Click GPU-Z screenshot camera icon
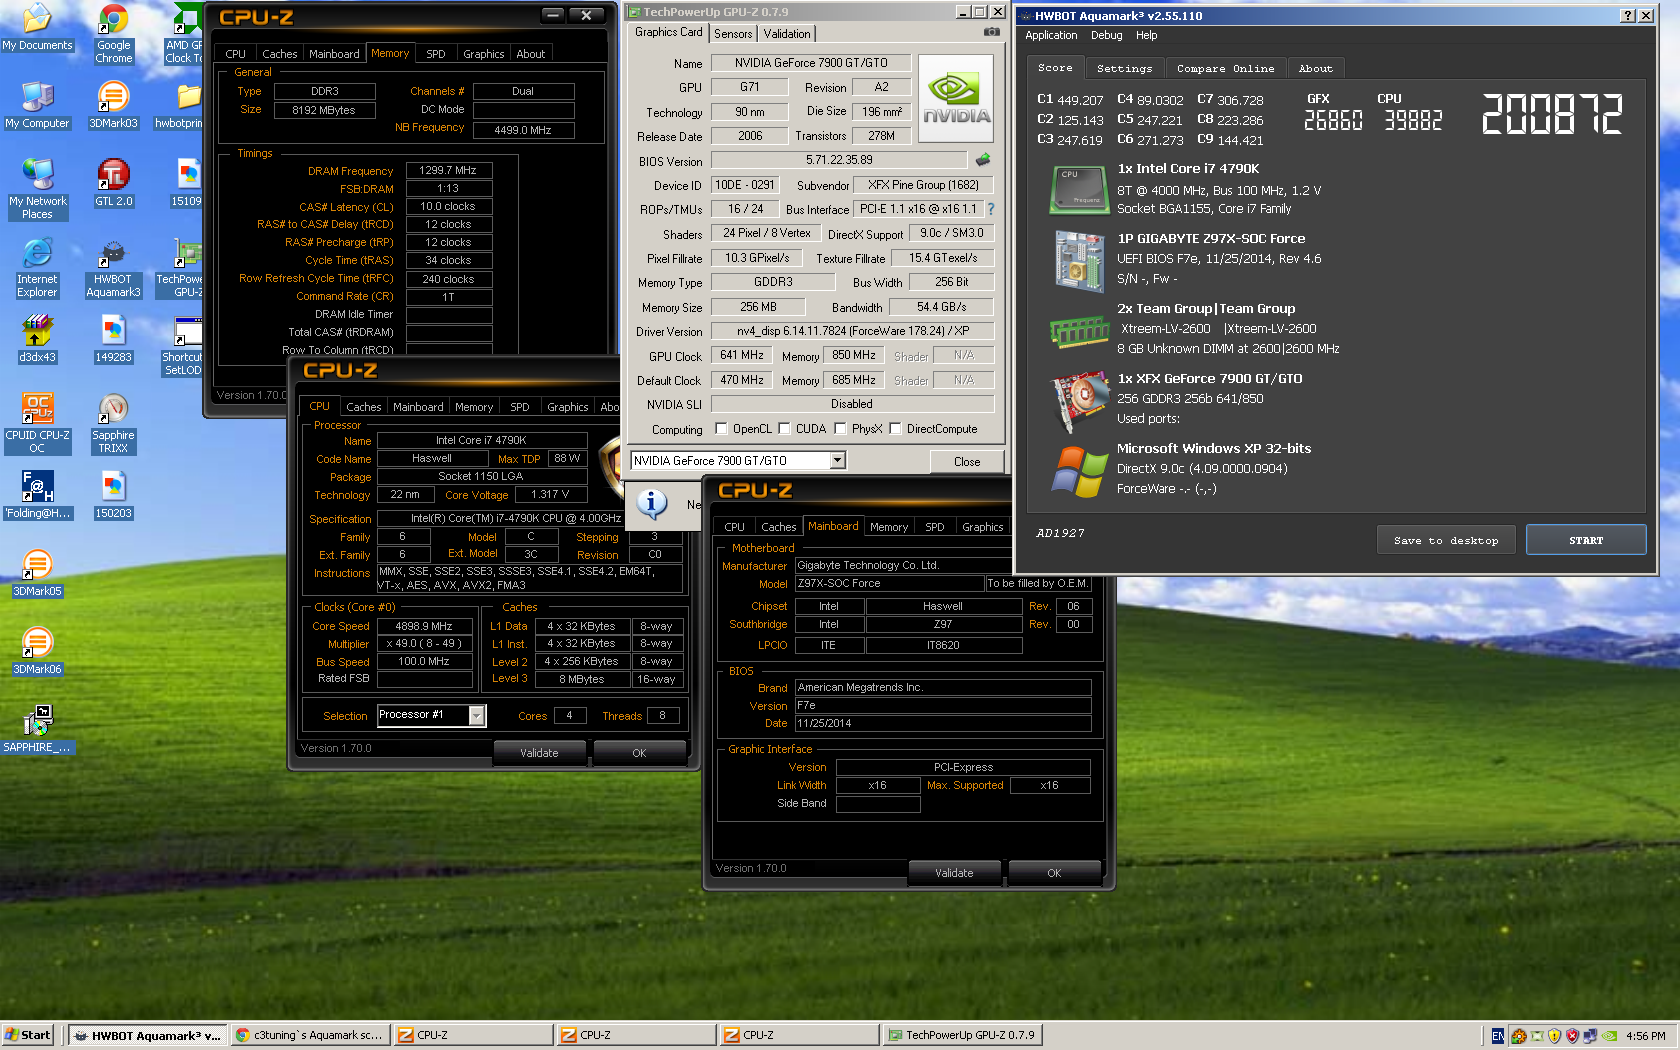The width and height of the screenshot is (1680, 1050). 991,32
